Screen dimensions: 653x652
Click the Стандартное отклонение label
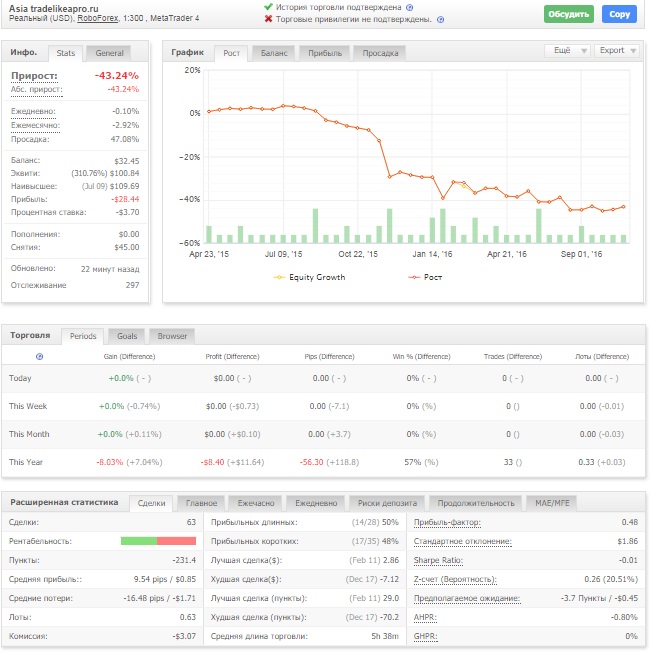tap(462, 541)
